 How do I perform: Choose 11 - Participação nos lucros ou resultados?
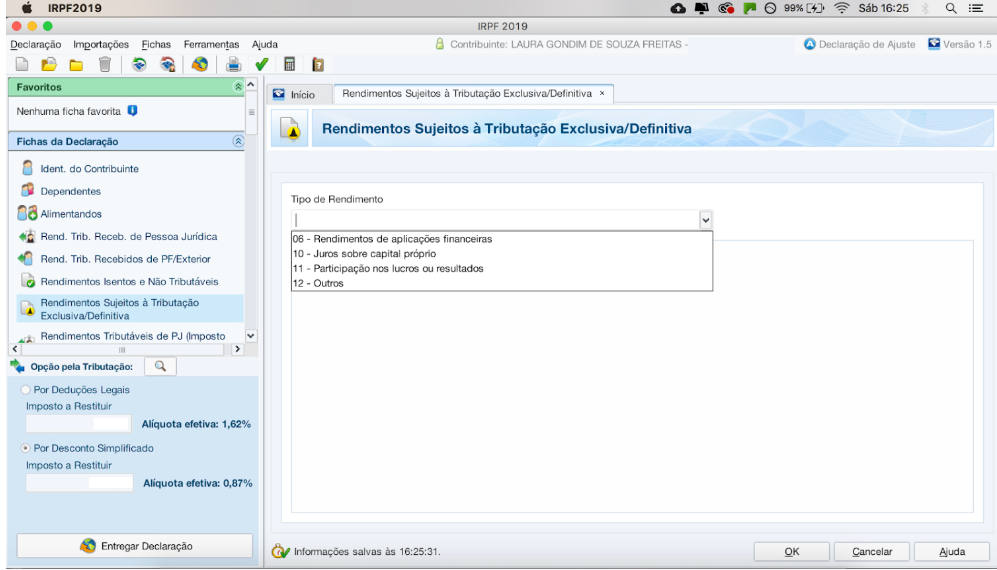502,268
